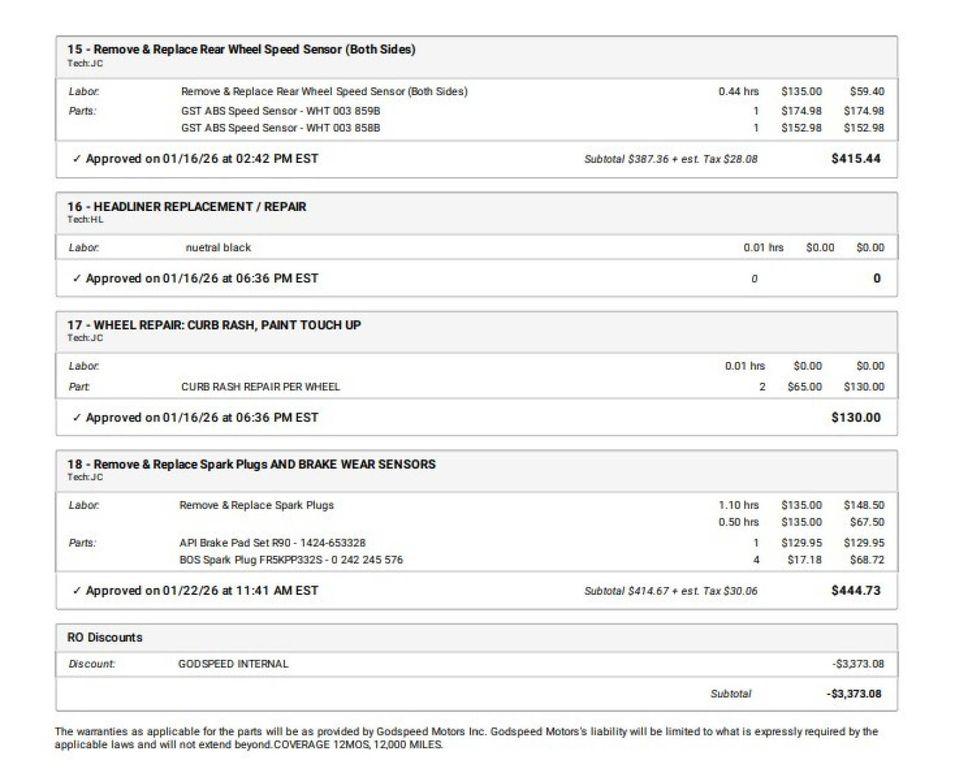
Task: Select the Headliner Replacement / Repair heading
Action: click(x=187, y=207)
